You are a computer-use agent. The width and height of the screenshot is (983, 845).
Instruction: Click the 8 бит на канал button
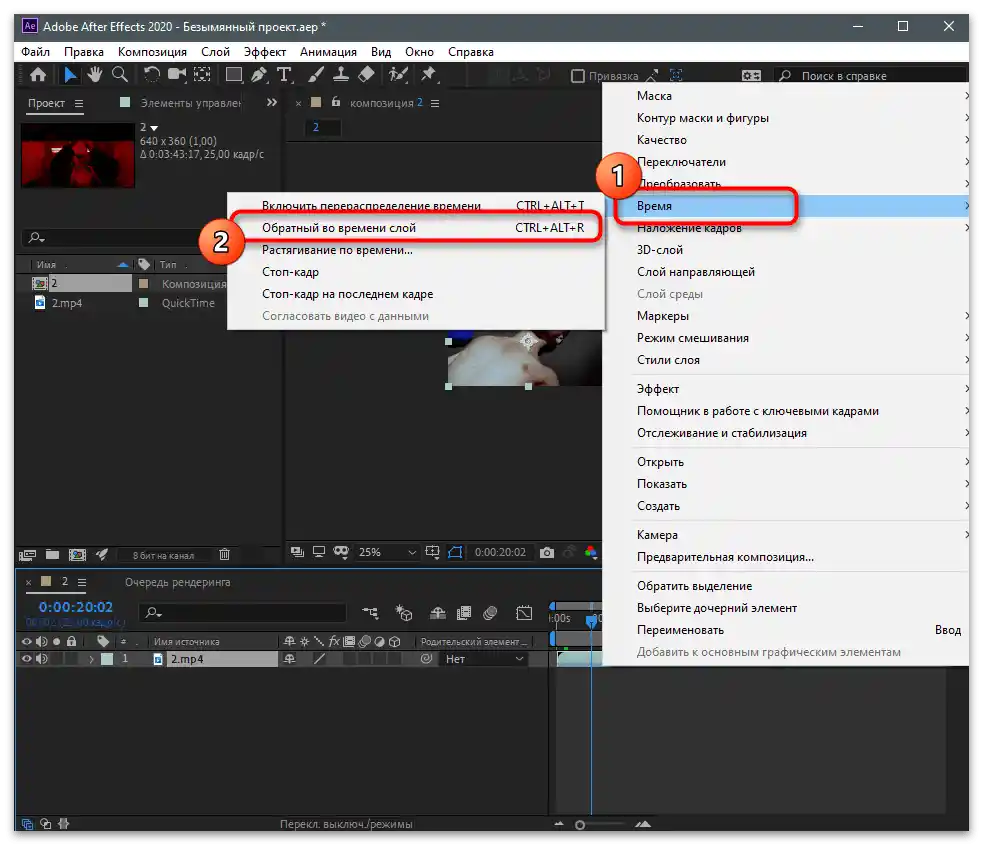[x=163, y=555]
